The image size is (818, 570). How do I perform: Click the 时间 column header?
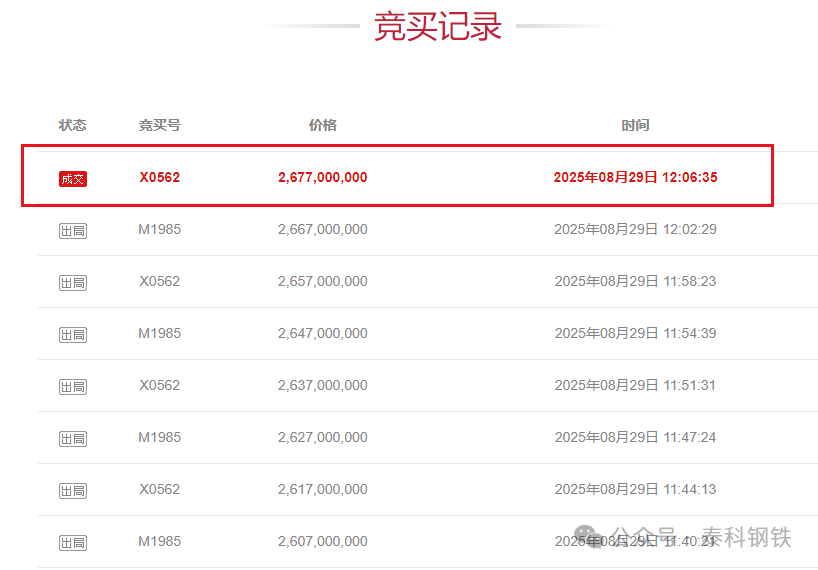click(635, 125)
